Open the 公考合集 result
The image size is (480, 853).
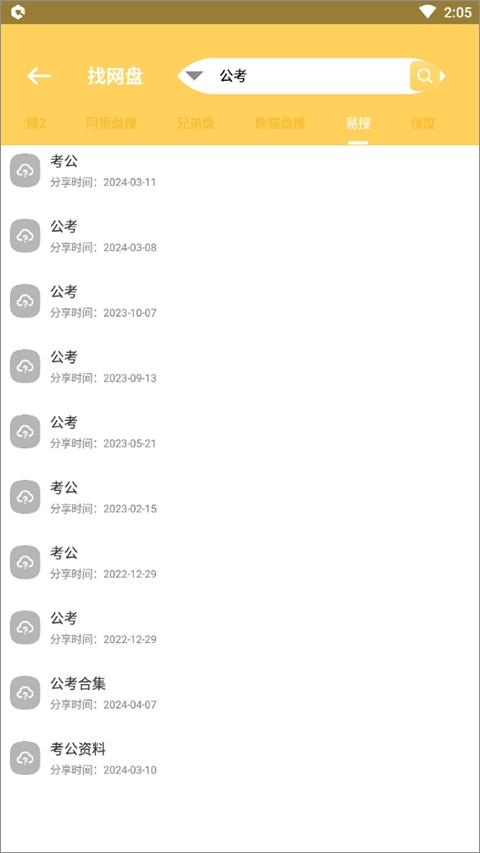[x=240, y=693]
